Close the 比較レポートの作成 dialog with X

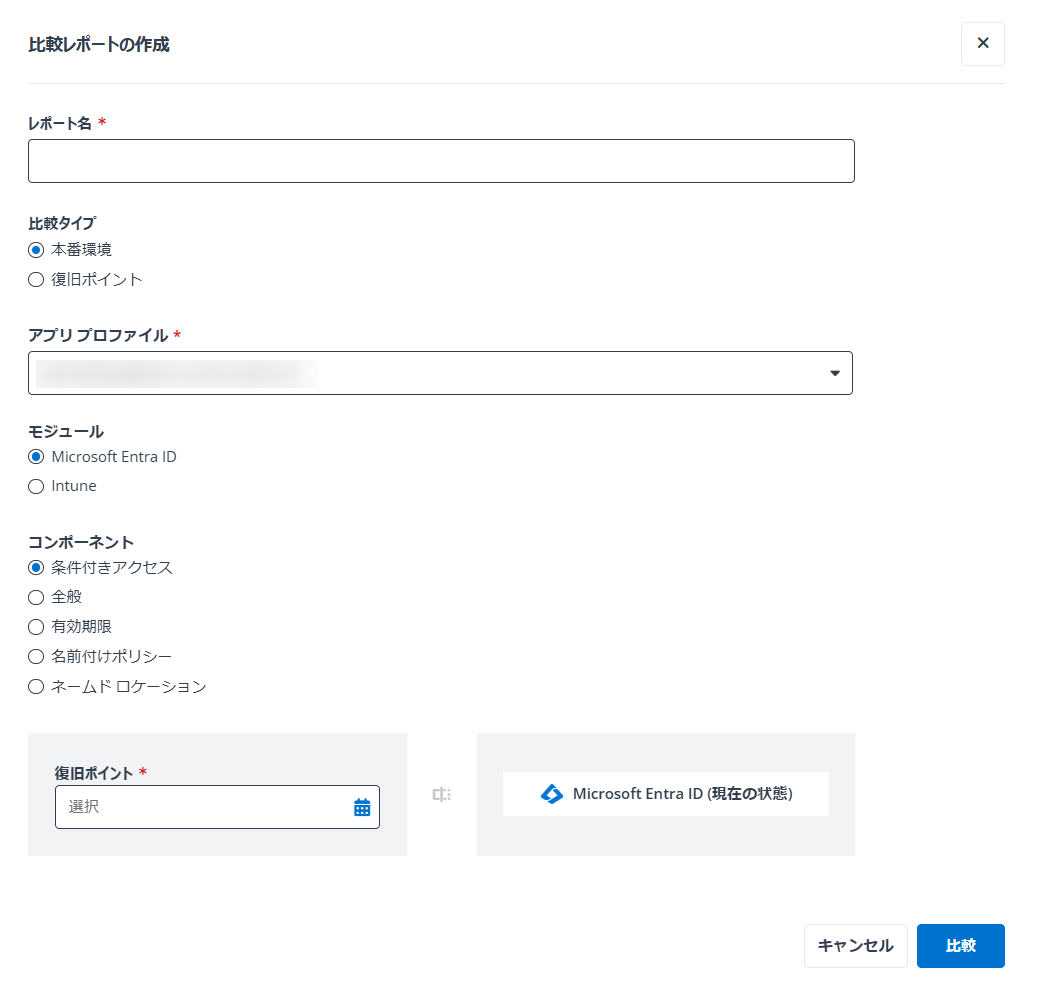tap(982, 44)
